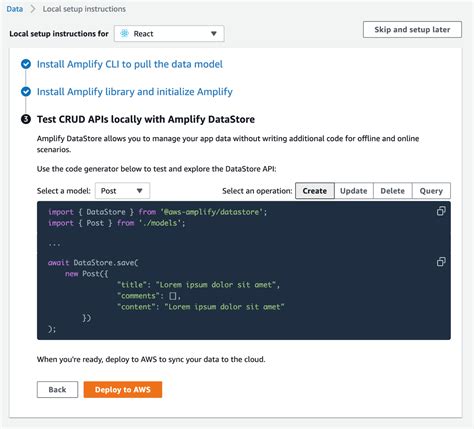Copy the DataStore.save code snippet
This screenshot has height=429, width=474.
click(x=441, y=262)
